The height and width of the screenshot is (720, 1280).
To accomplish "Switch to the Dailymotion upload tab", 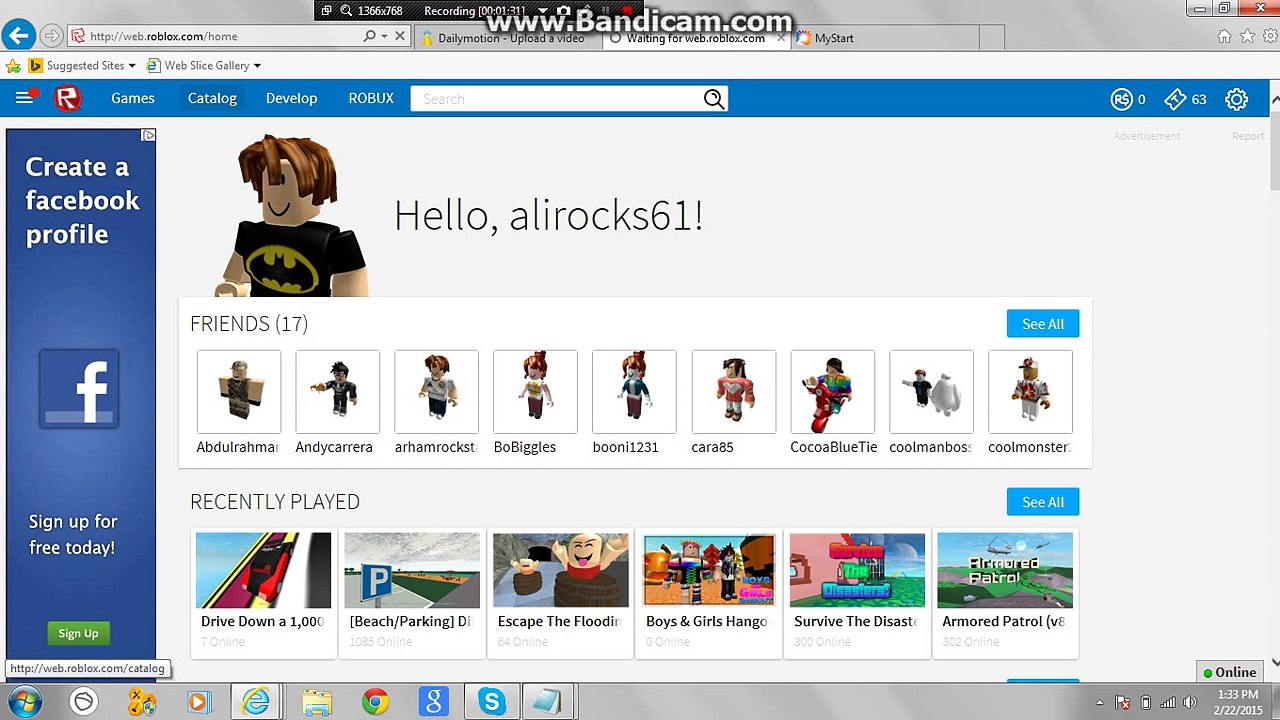I will click(507, 38).
